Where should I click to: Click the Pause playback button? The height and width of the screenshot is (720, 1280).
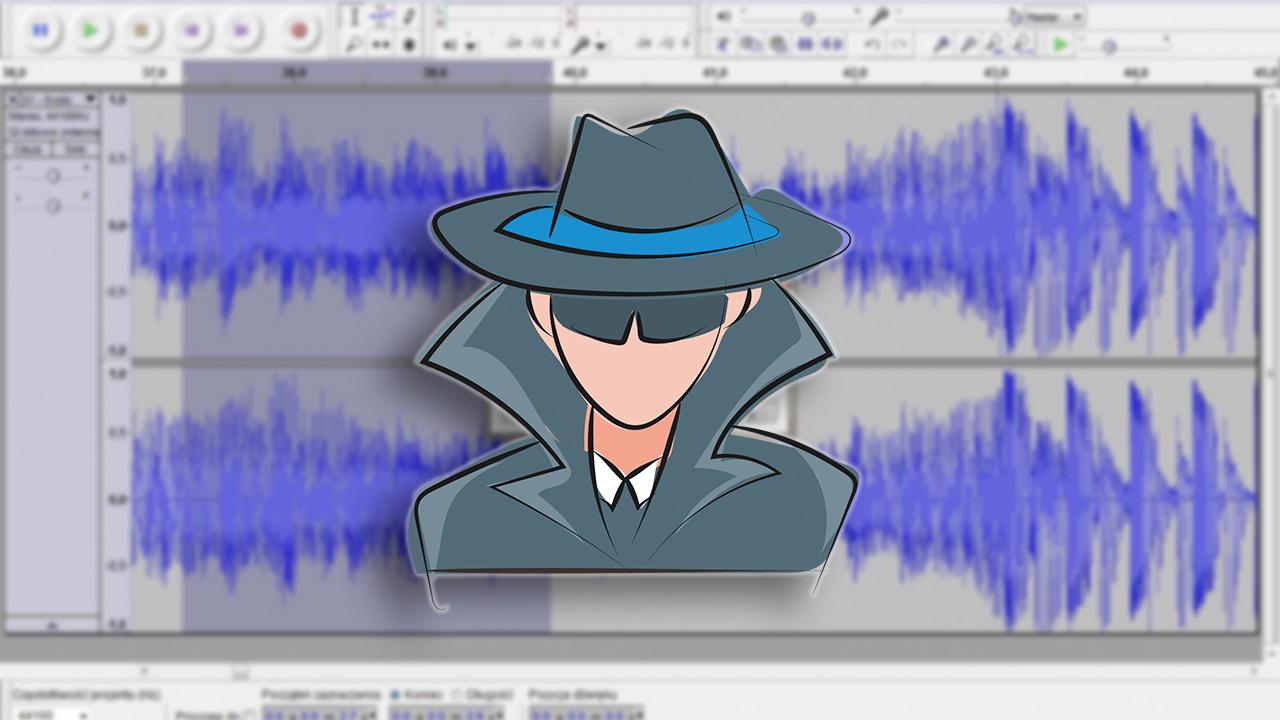point(40,30)
